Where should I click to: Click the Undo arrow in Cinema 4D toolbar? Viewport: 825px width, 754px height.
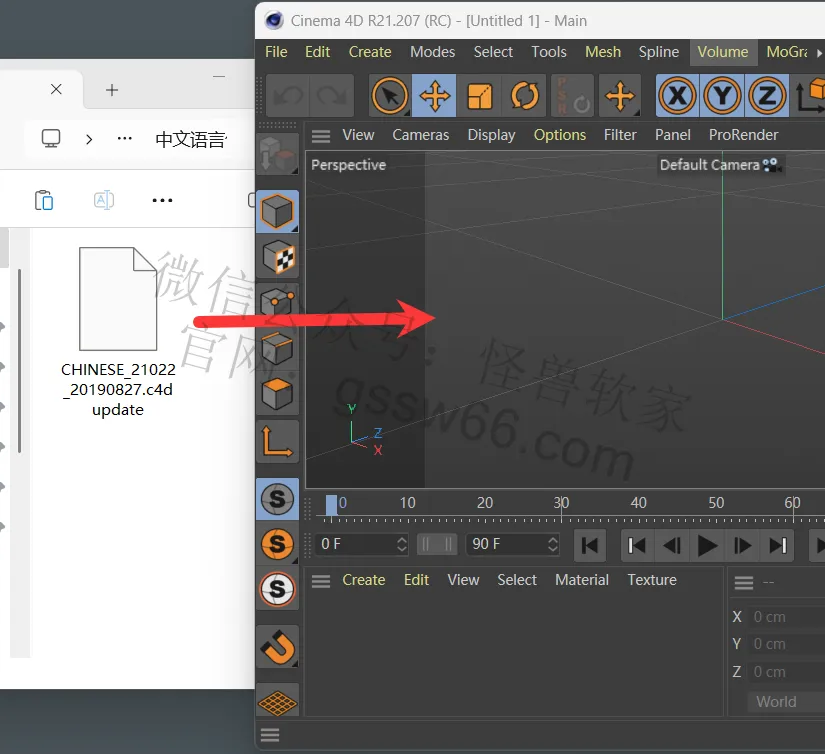(x=288, y=96)
